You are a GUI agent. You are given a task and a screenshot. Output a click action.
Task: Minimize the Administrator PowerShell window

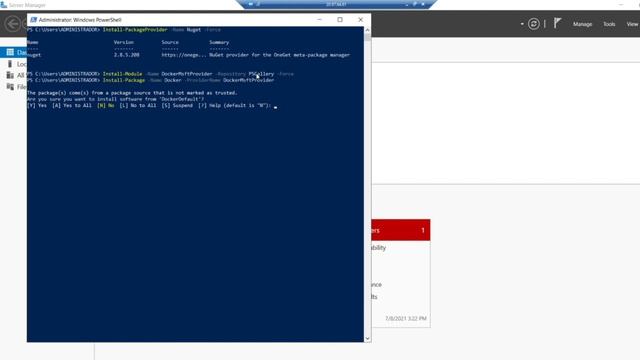320,20
